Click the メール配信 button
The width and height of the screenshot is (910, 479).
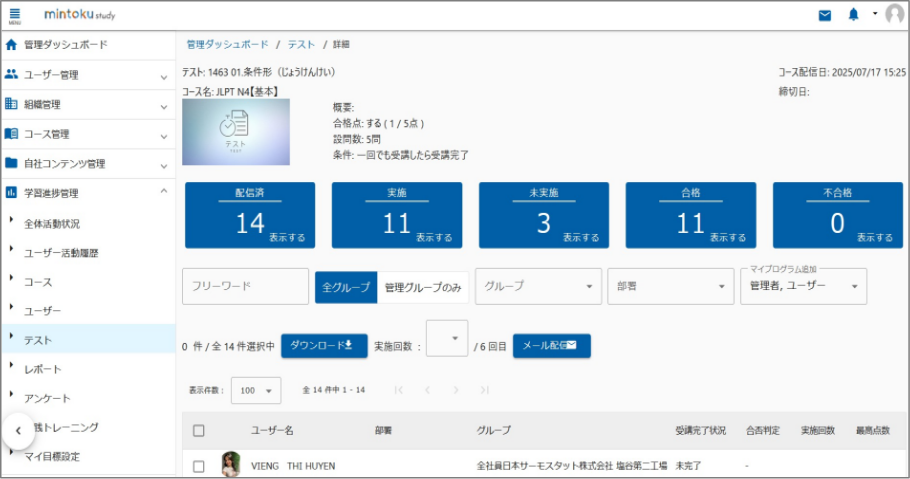551,345
